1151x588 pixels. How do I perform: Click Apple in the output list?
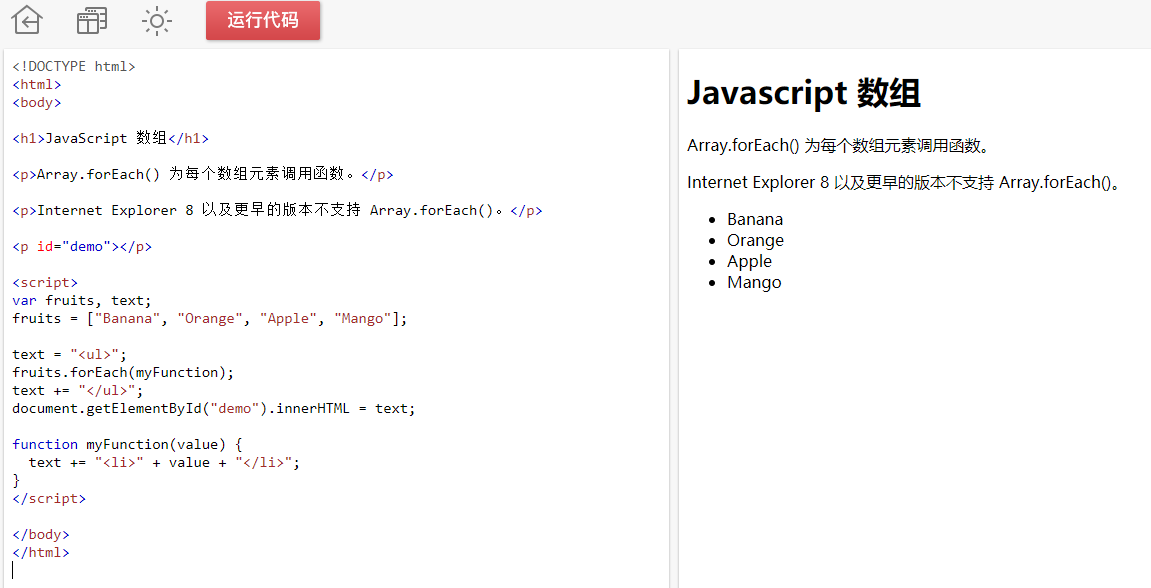click(749, 261)
